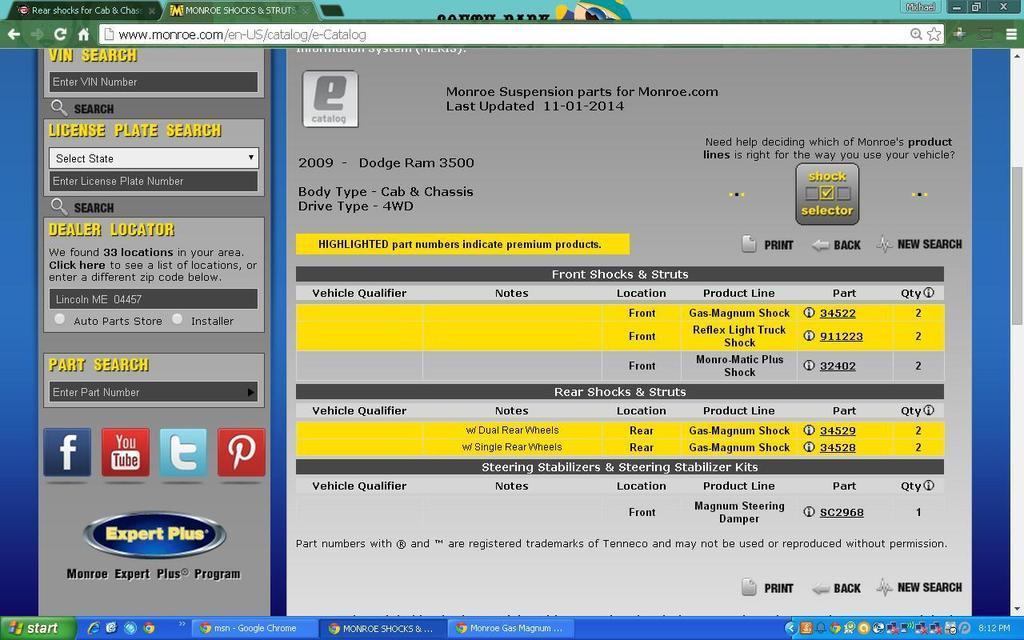Open the Monroe Pinterest icon
1024x640 pixels.
242,452
